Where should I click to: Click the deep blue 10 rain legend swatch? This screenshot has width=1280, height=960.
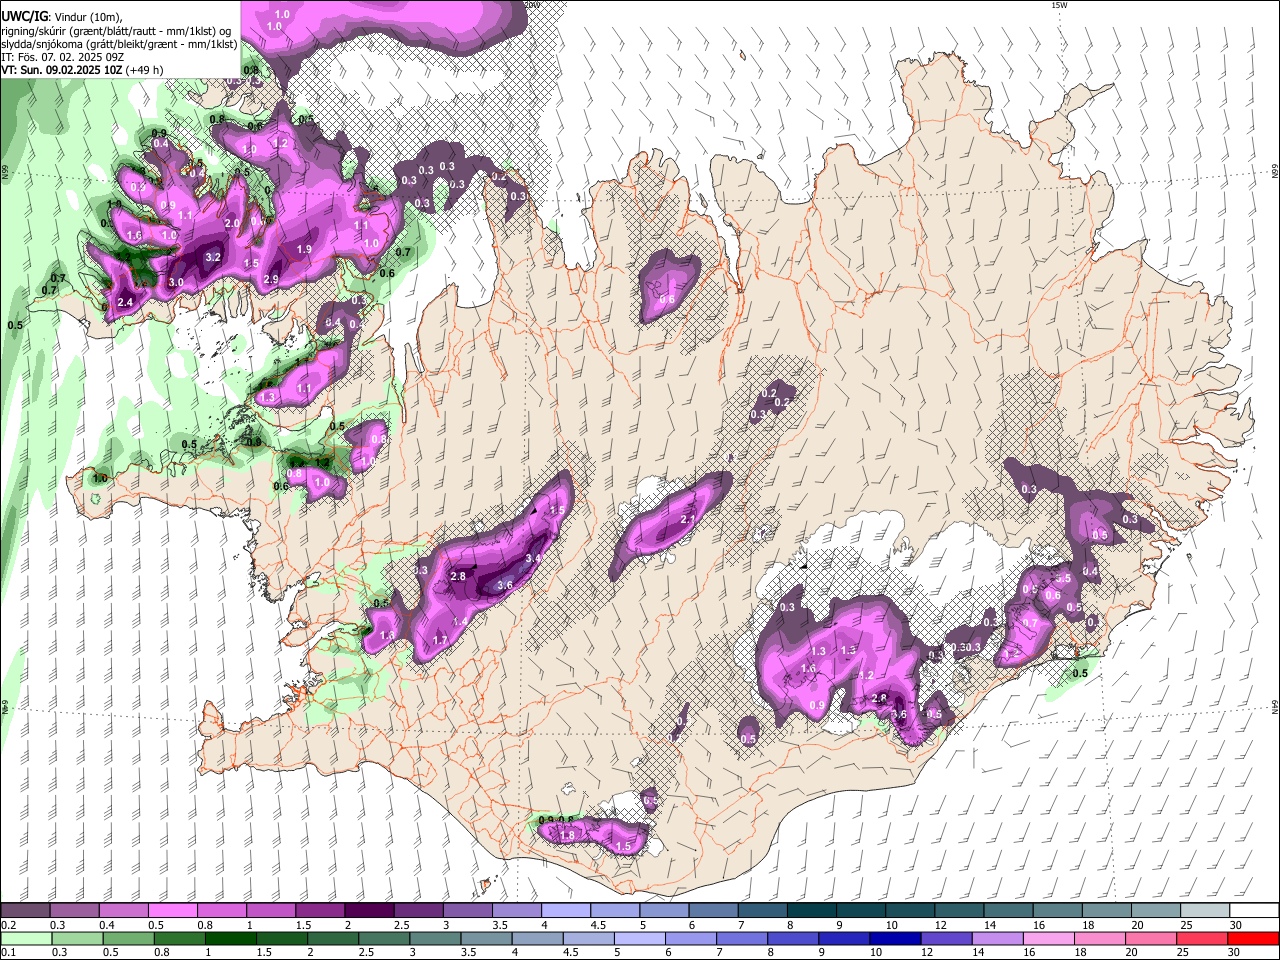pyautogui.click(x=895, y=938)
